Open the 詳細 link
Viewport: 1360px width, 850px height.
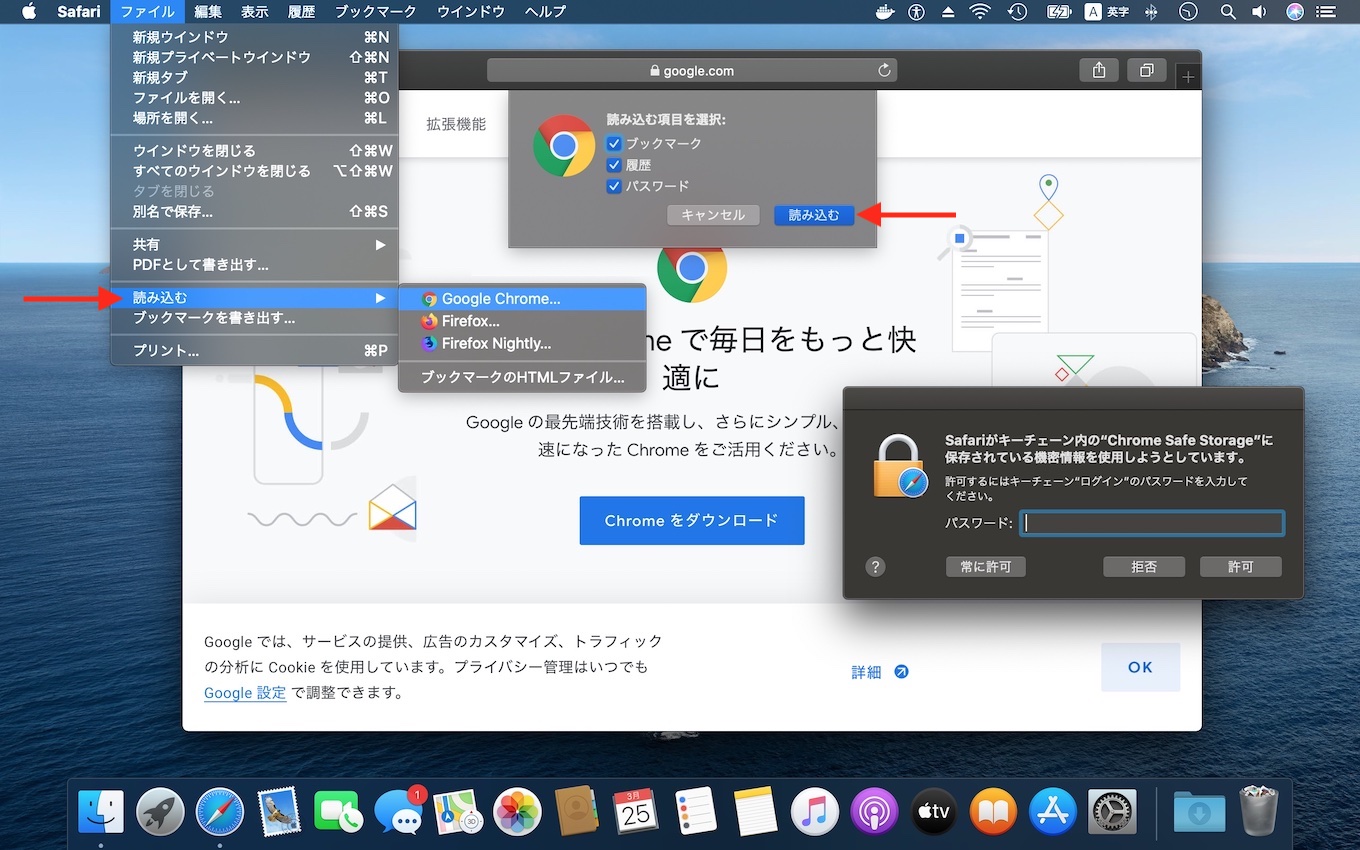pos(880,672)
